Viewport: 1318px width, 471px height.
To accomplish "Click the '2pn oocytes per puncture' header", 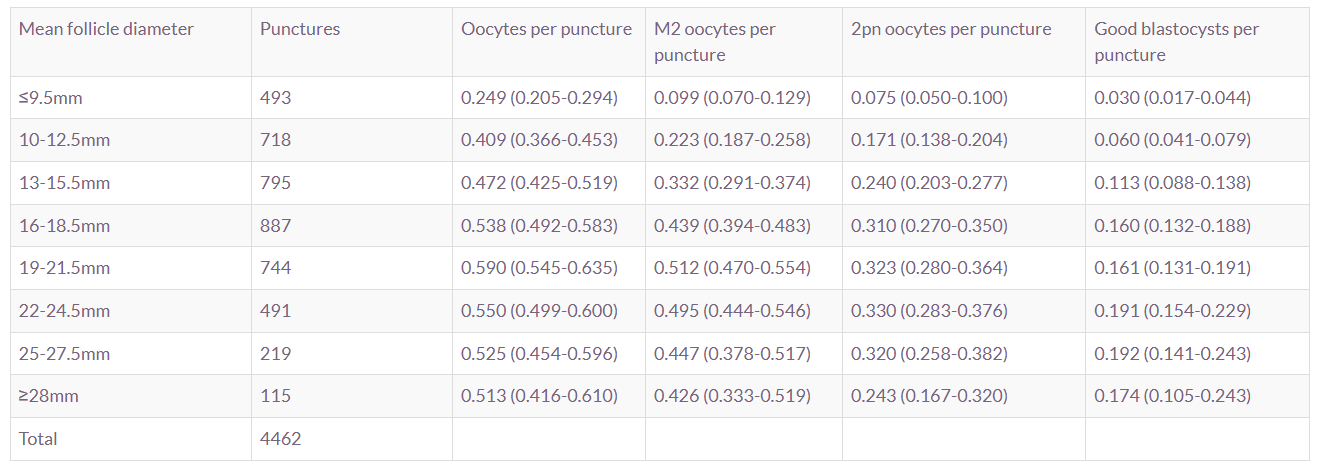I will (951, 29).
